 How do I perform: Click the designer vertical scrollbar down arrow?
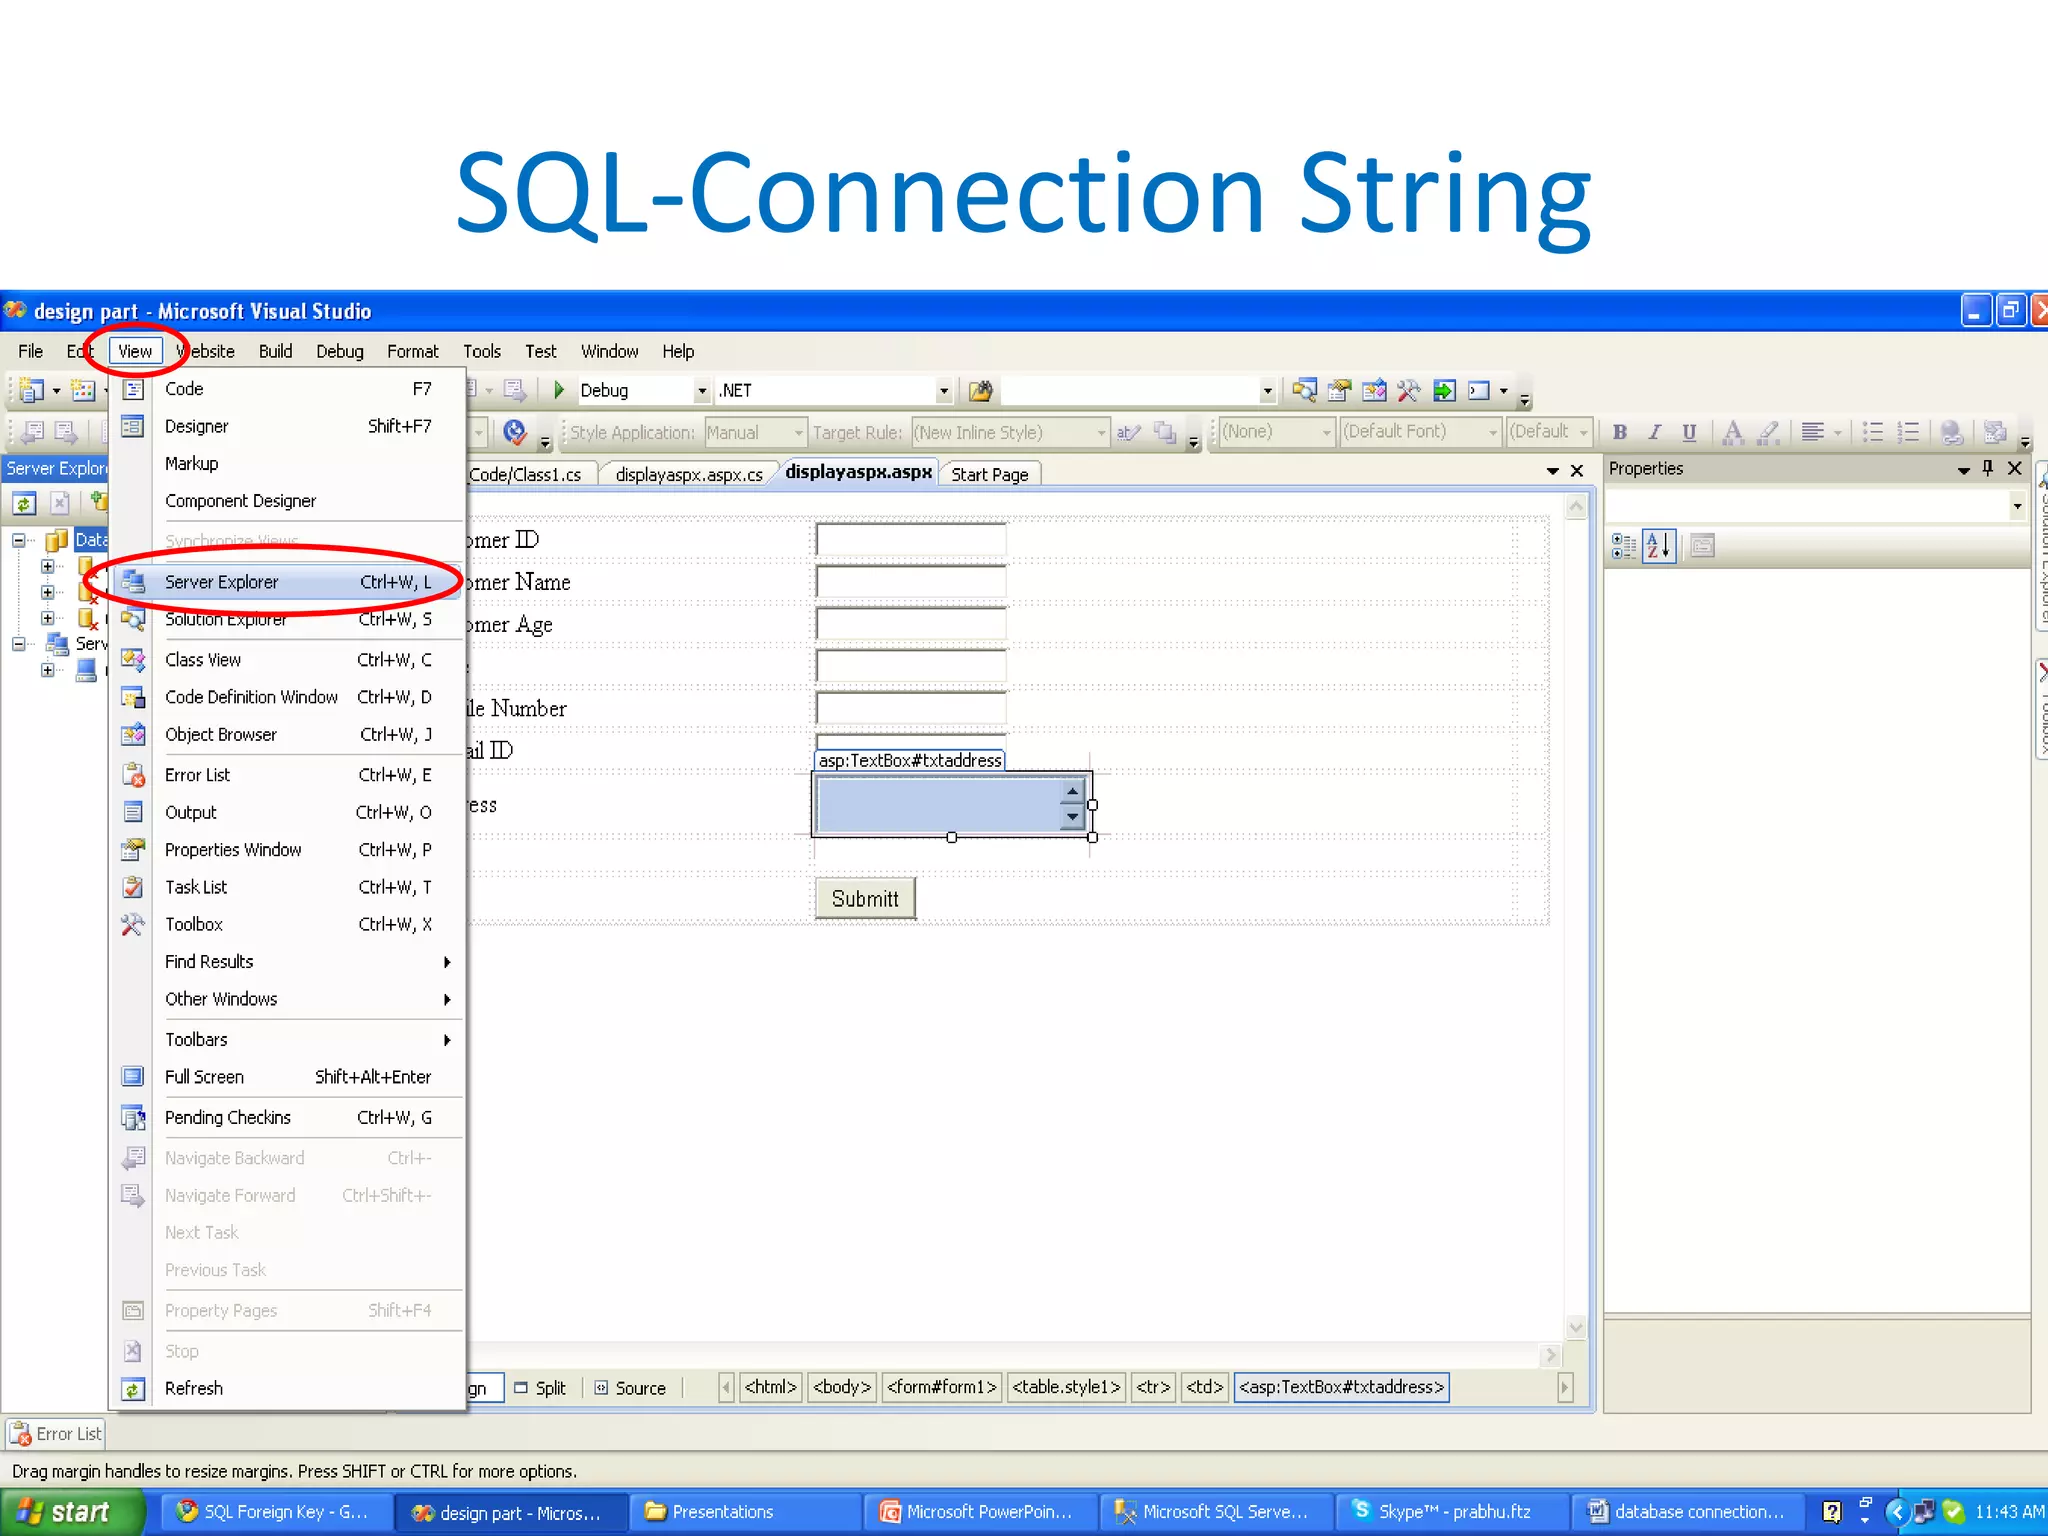1576,1328
